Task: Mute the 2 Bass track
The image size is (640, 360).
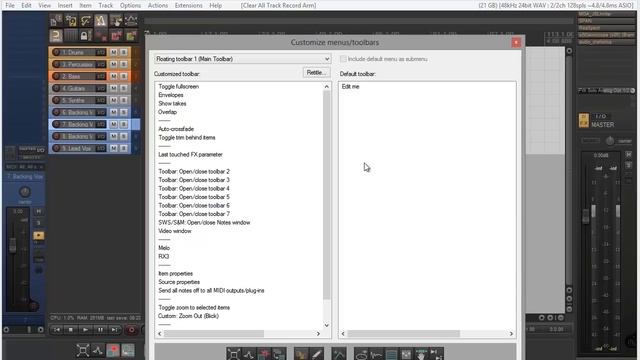Action: (113, 76)
